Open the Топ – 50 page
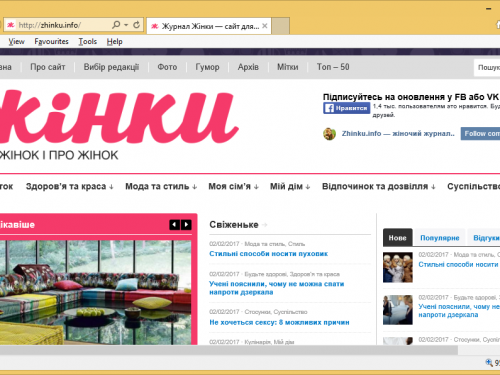This screenshot has height=375, width=500. pos(333,67)
